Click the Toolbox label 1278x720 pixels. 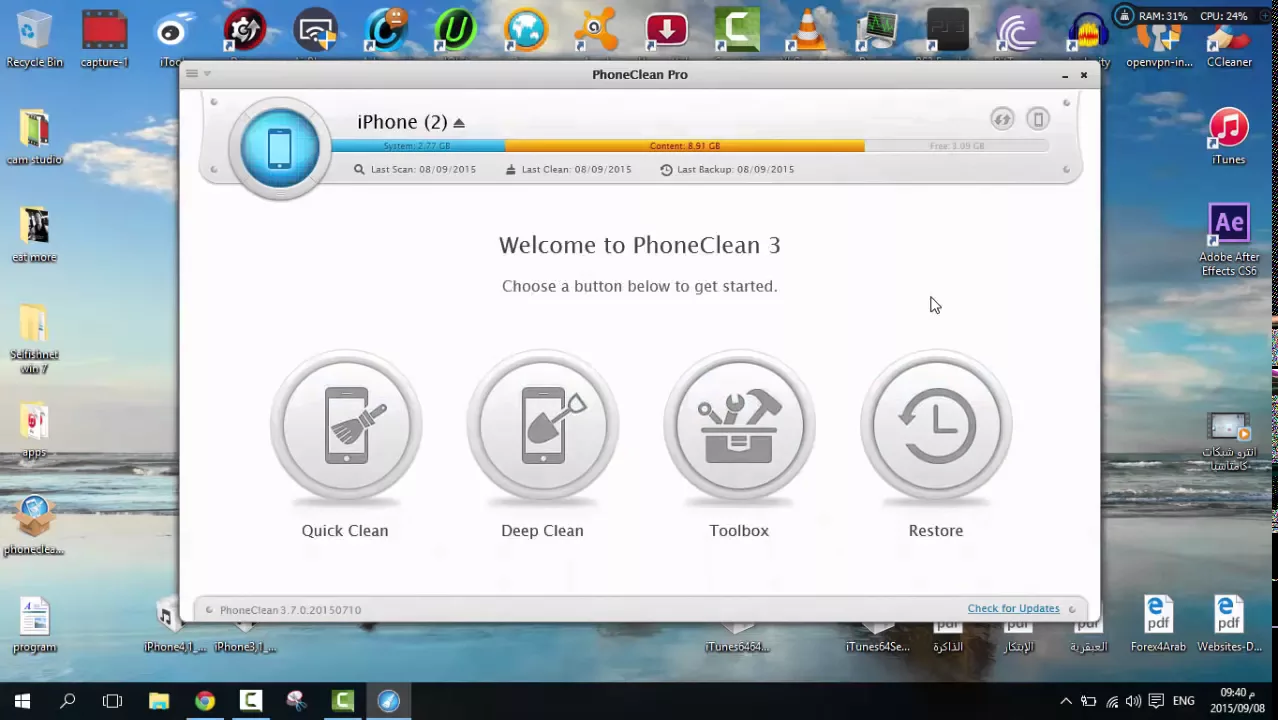[739, 530]
